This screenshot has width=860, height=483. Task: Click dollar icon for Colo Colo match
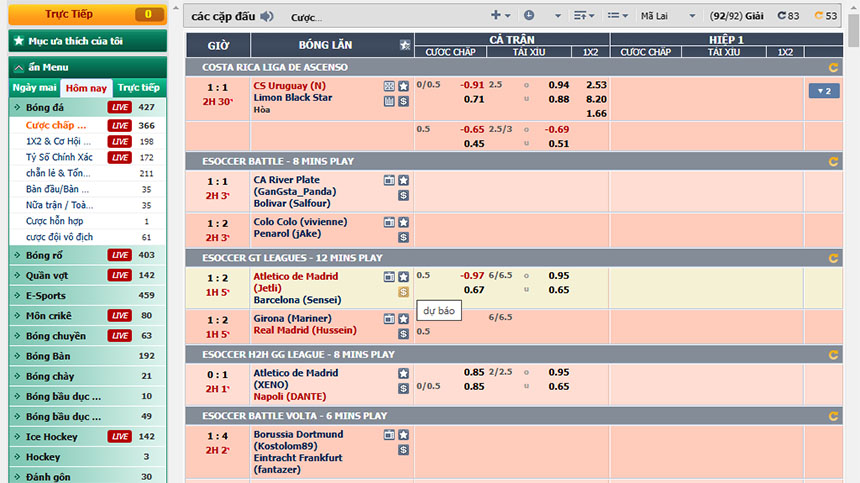click(x=404, y=237)
